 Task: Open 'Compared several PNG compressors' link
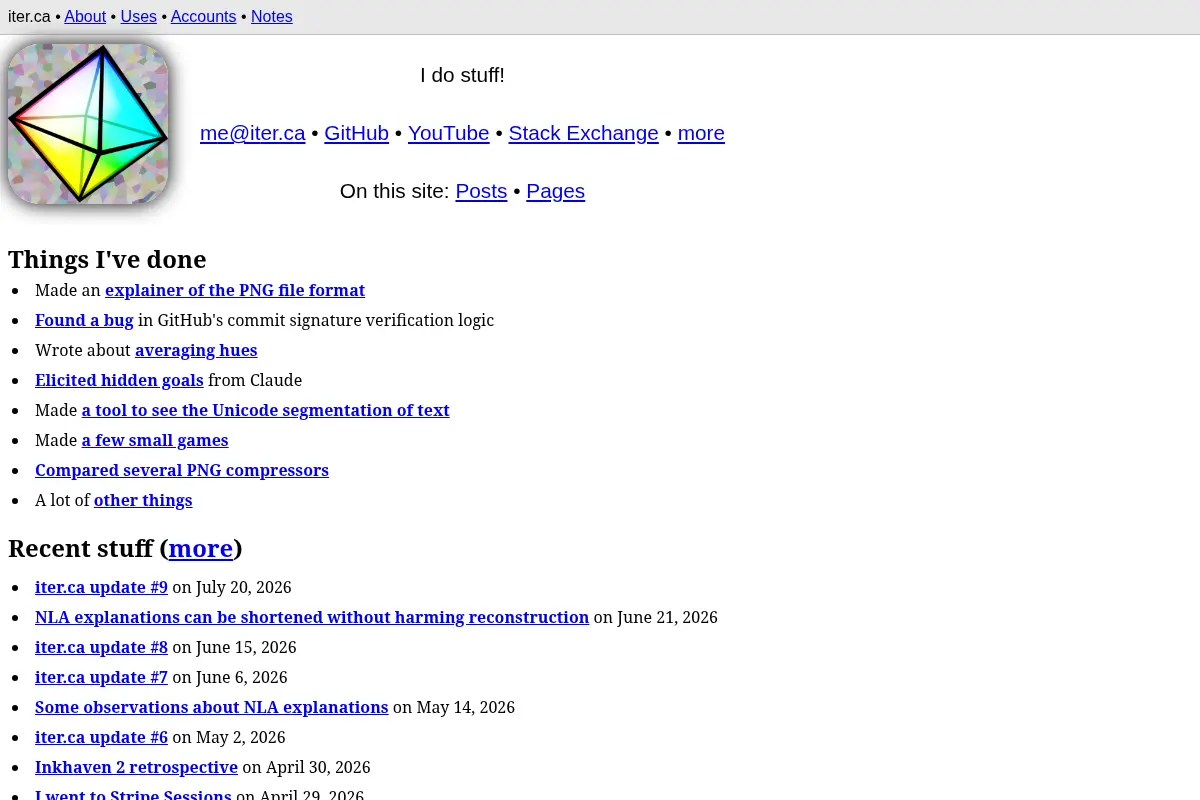pyautogui.click(x=182, y=470)
